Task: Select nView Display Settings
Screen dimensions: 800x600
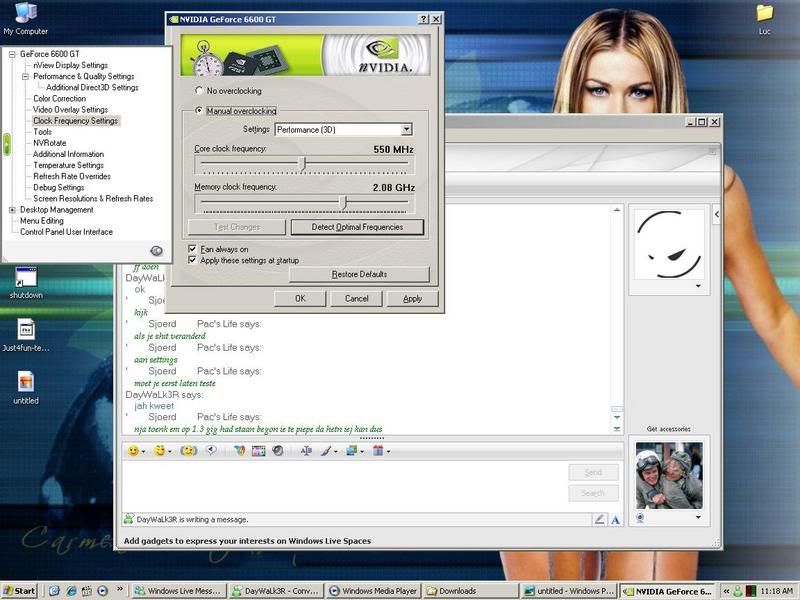Action: tap(70, 65)
